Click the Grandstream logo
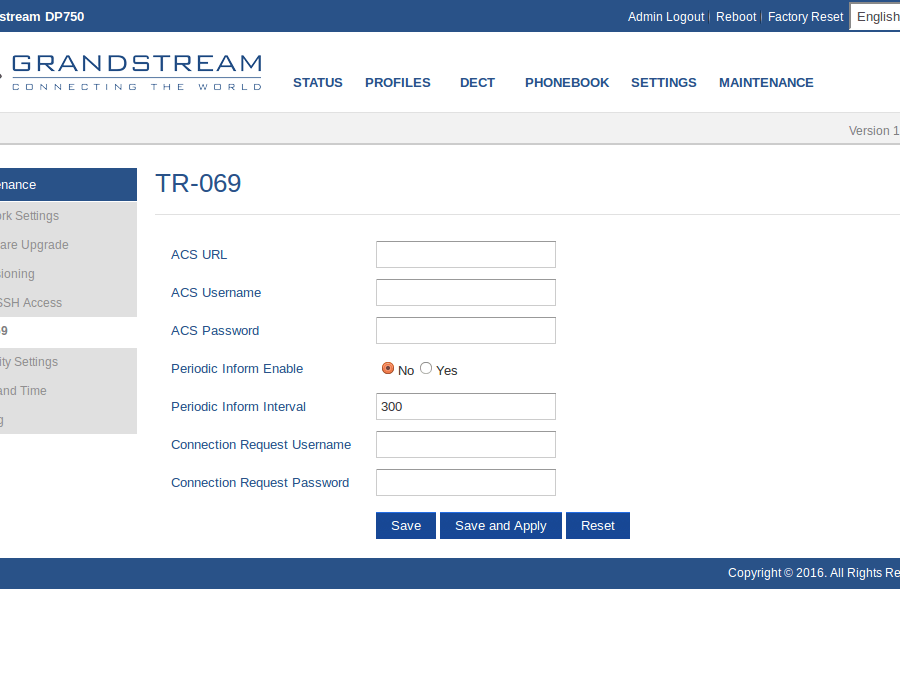This screenshot has width=900, height=673. coord(135,72)
